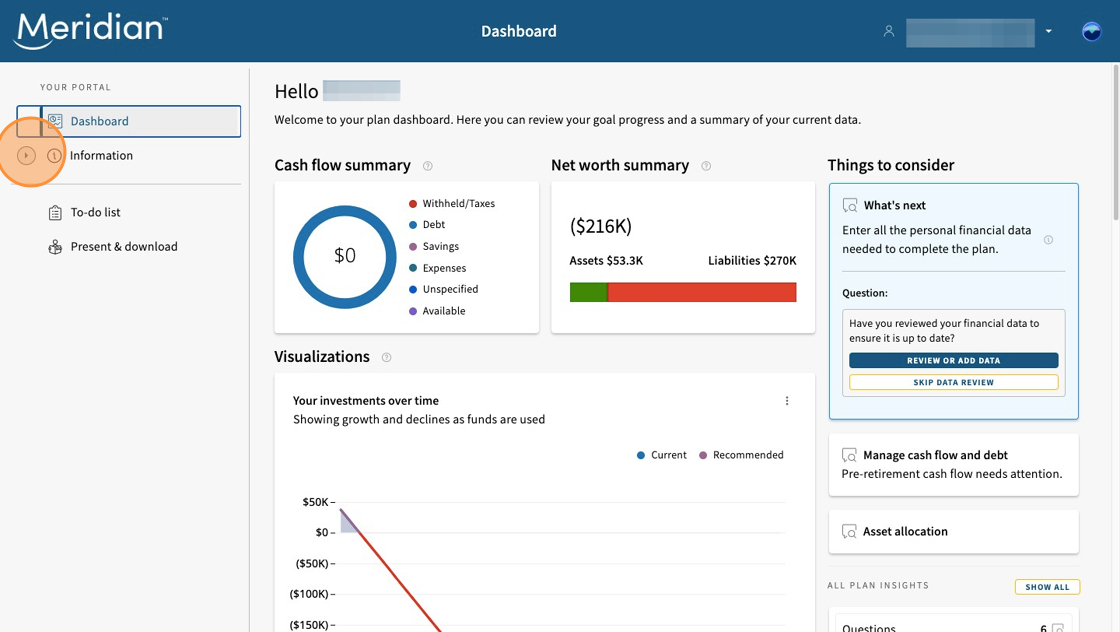Viewport: 1120px width, 632px height.
Task: Open Manage cash flow and debt card
Action: pyautogui.click(x=954, y=465)
